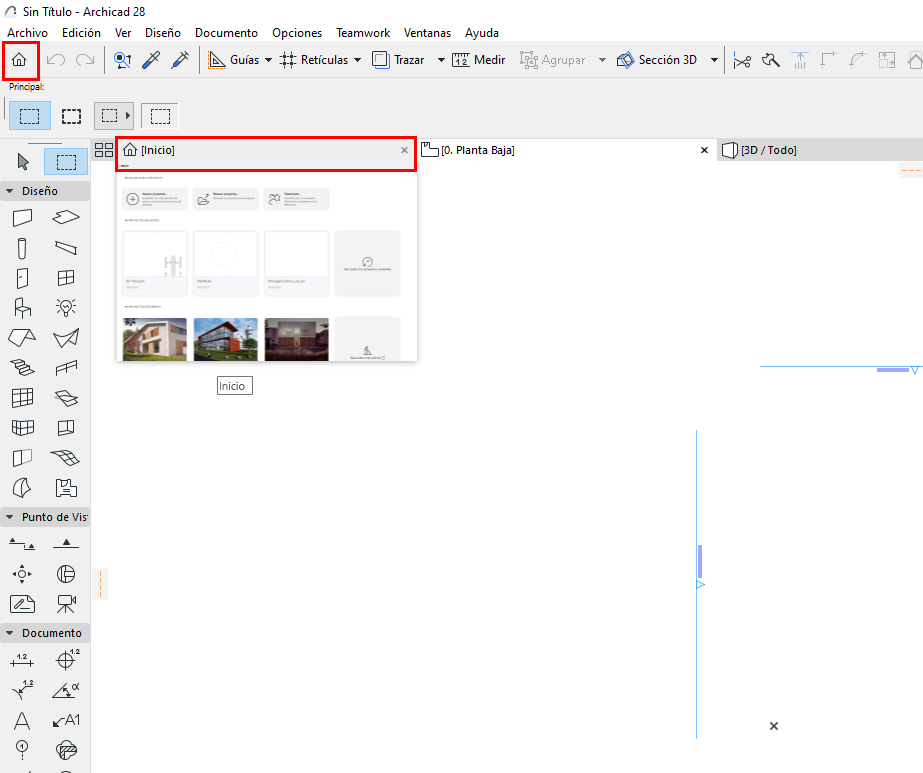Select the Lámpara tool in the Diseño panel
Image resolution: width=923 pixels, height=773 pixels.
pyautogui.click(x=66, y=307)
